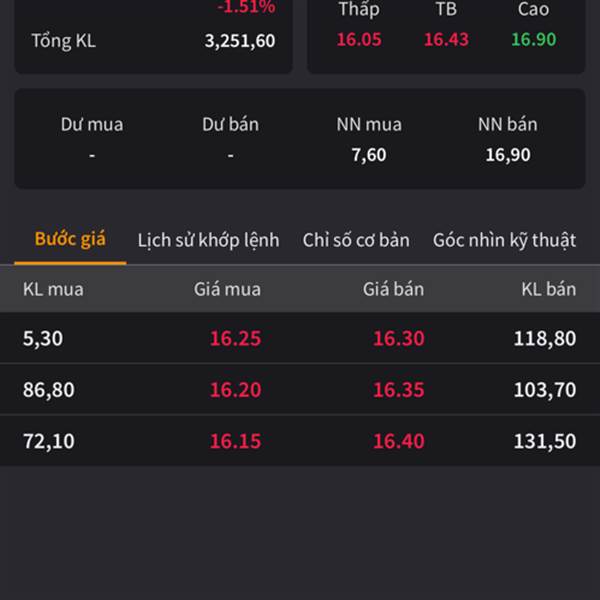The image size is (600, 600).
Task: Switch to the Bước giá tab
Action: pyautogui.click(x=70, y=239)
